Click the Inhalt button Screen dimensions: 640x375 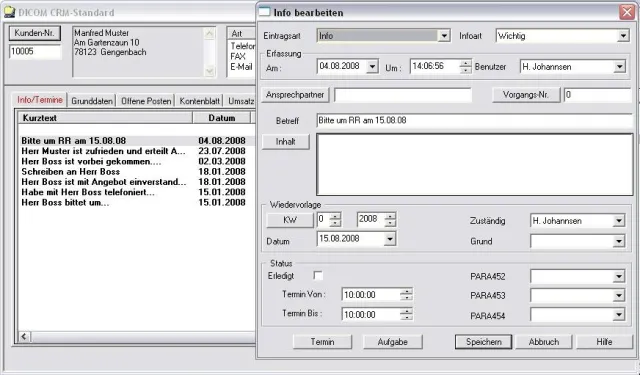tap(286, 142)
